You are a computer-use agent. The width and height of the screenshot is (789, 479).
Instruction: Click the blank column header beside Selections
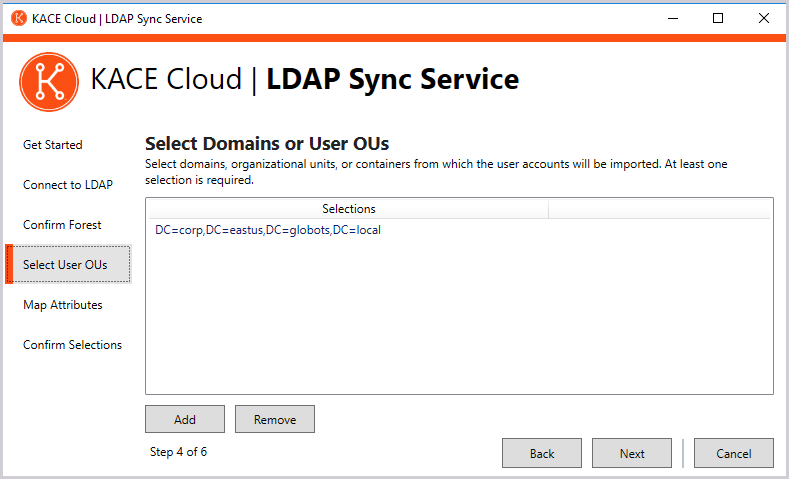[659, 209]
